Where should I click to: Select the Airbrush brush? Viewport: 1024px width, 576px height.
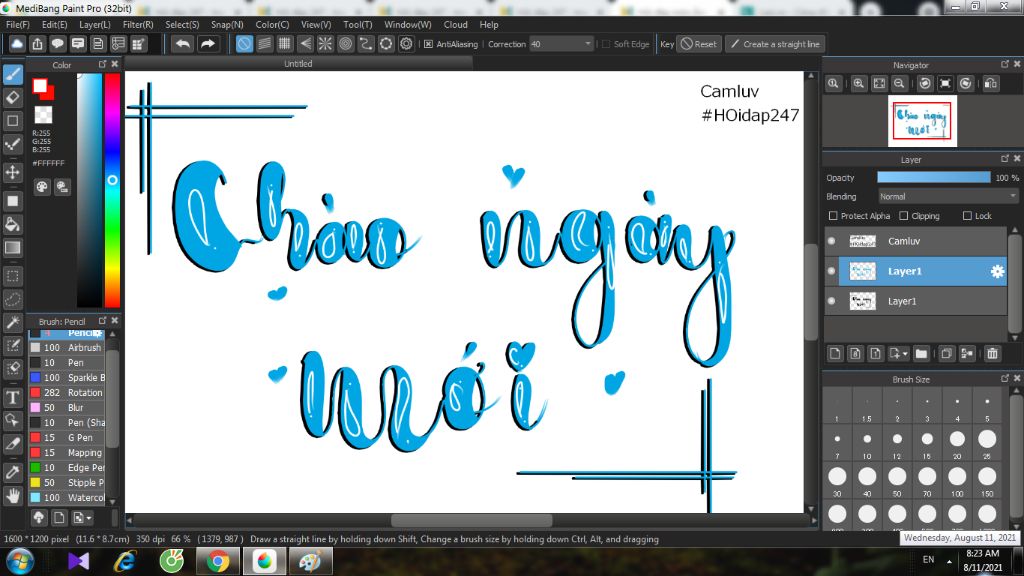click(x=67, y=347)
